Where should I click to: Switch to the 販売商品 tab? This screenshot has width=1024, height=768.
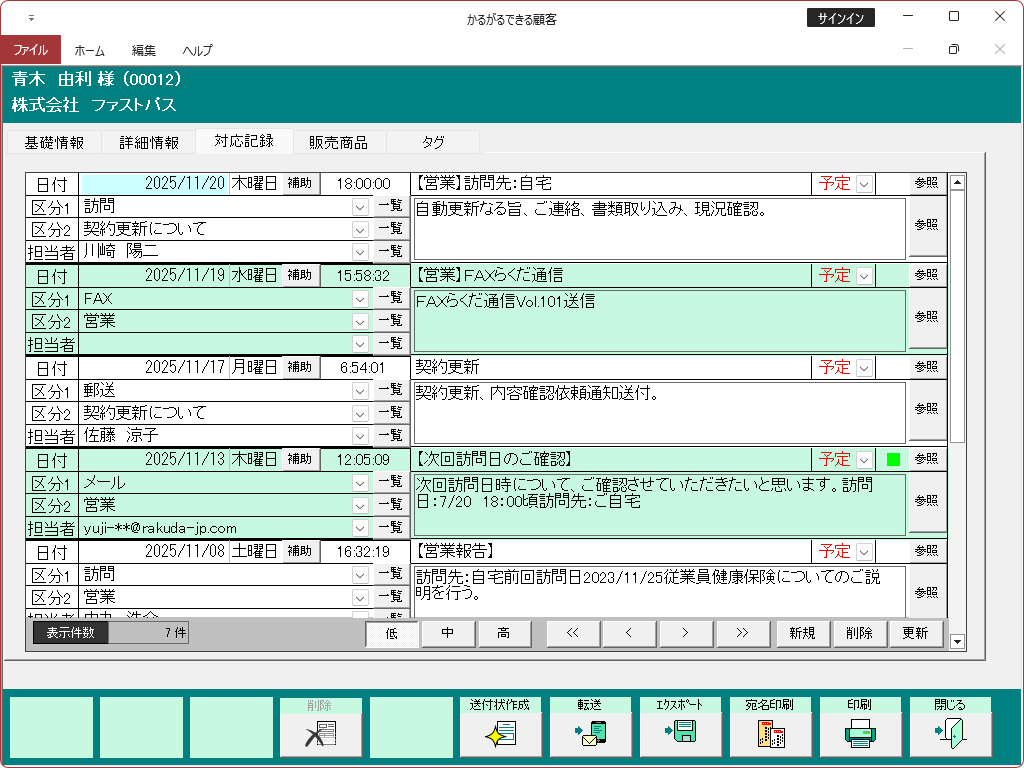click(x=338, y=143)
